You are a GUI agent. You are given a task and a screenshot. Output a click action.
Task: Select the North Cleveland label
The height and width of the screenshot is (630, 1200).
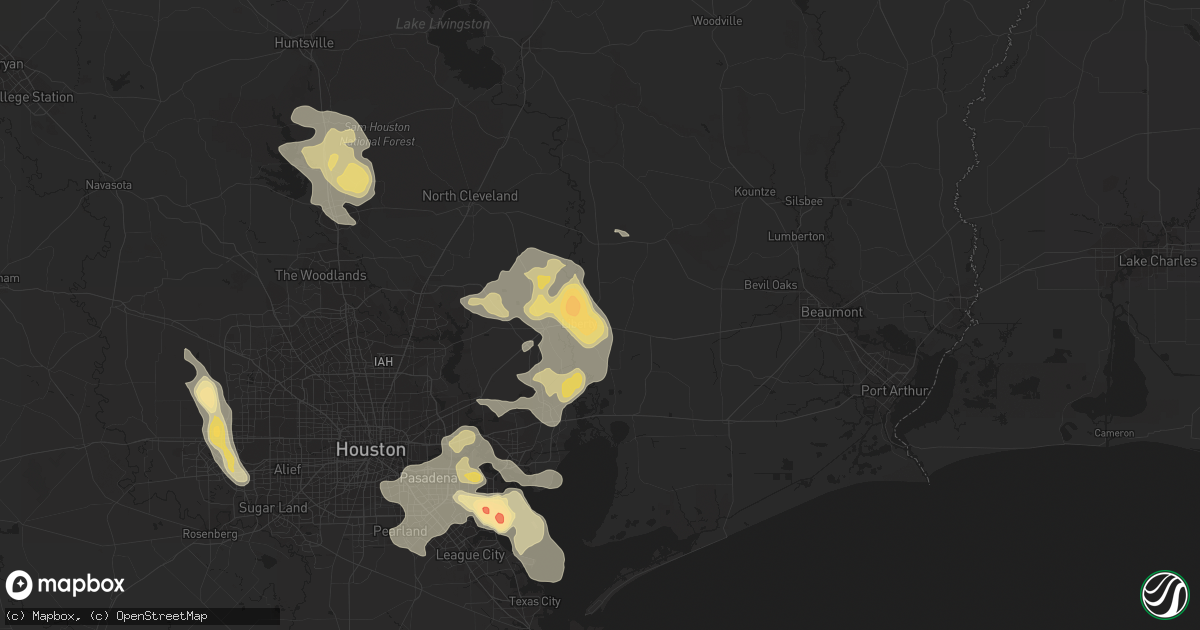(x=470, y=196)
